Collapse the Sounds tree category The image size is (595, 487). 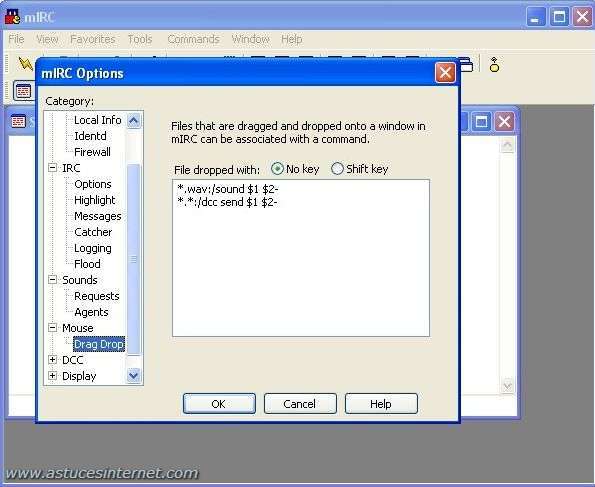[53, 279]
